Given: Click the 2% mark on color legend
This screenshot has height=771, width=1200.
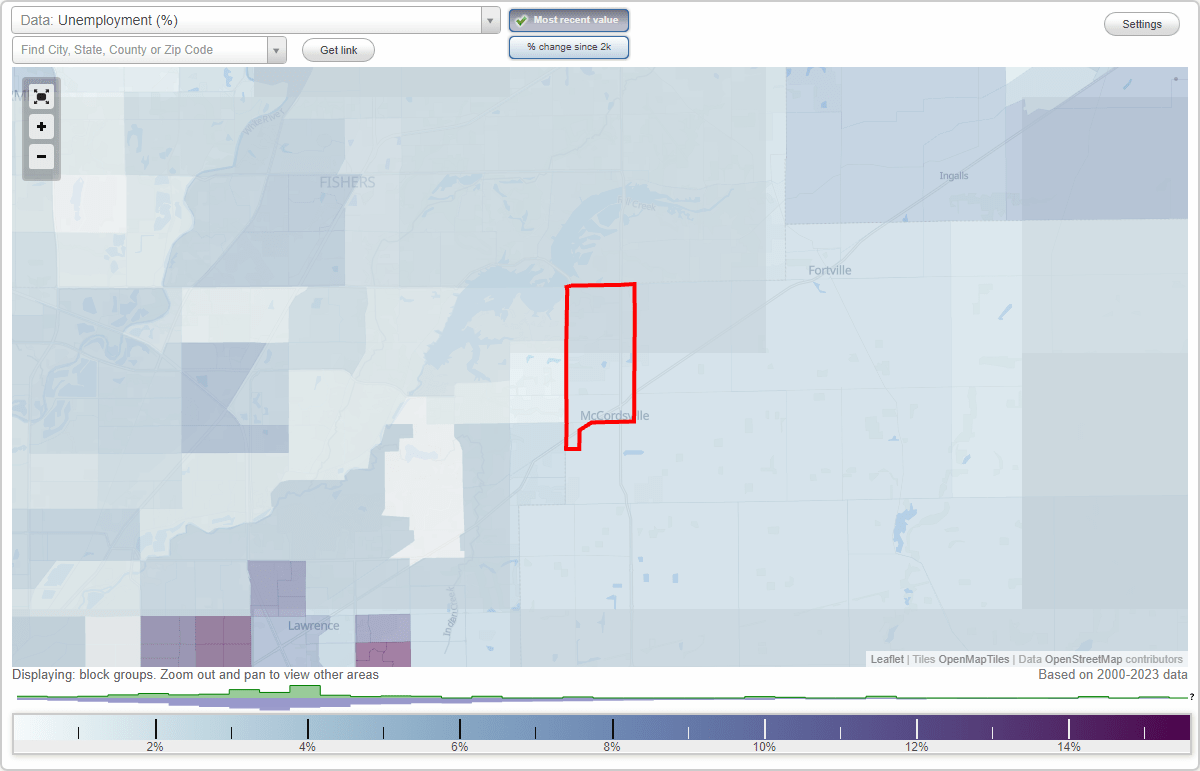Looking at the screenshot, I should point(155,747).
